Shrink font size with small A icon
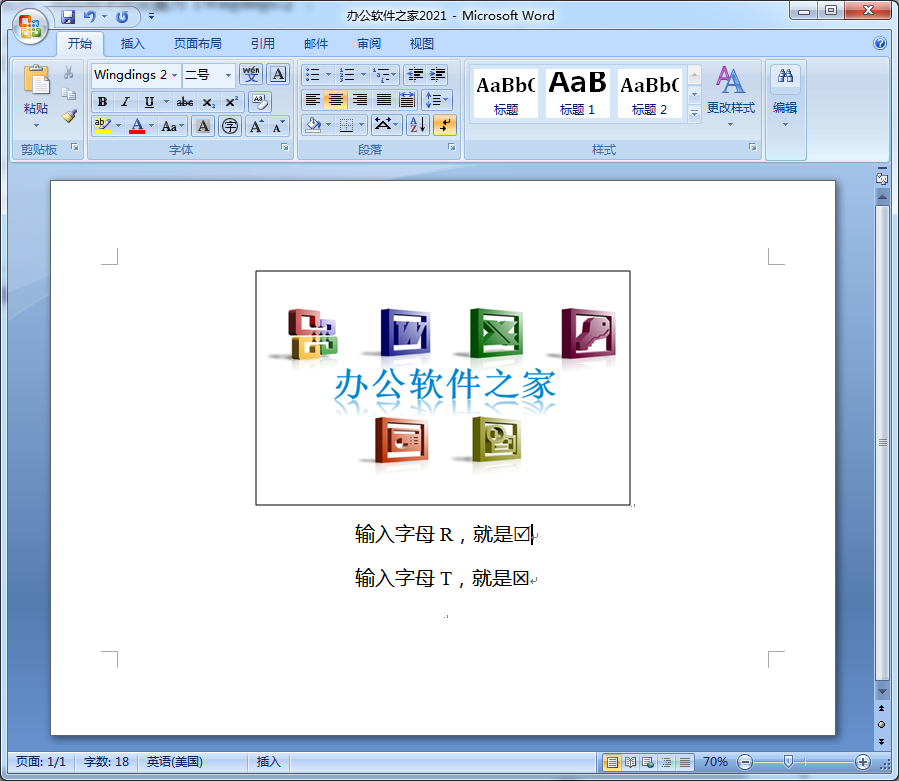This screenshot has height=781, width=899. pos(278,126)
